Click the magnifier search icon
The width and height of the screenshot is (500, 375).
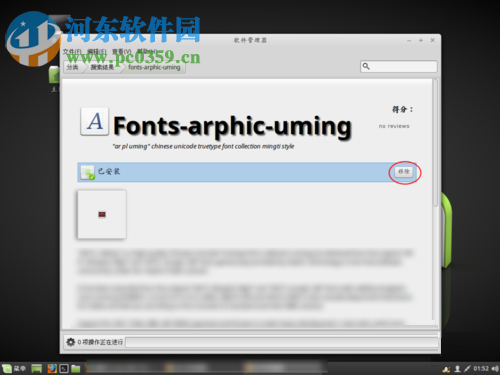click(366, 66)
